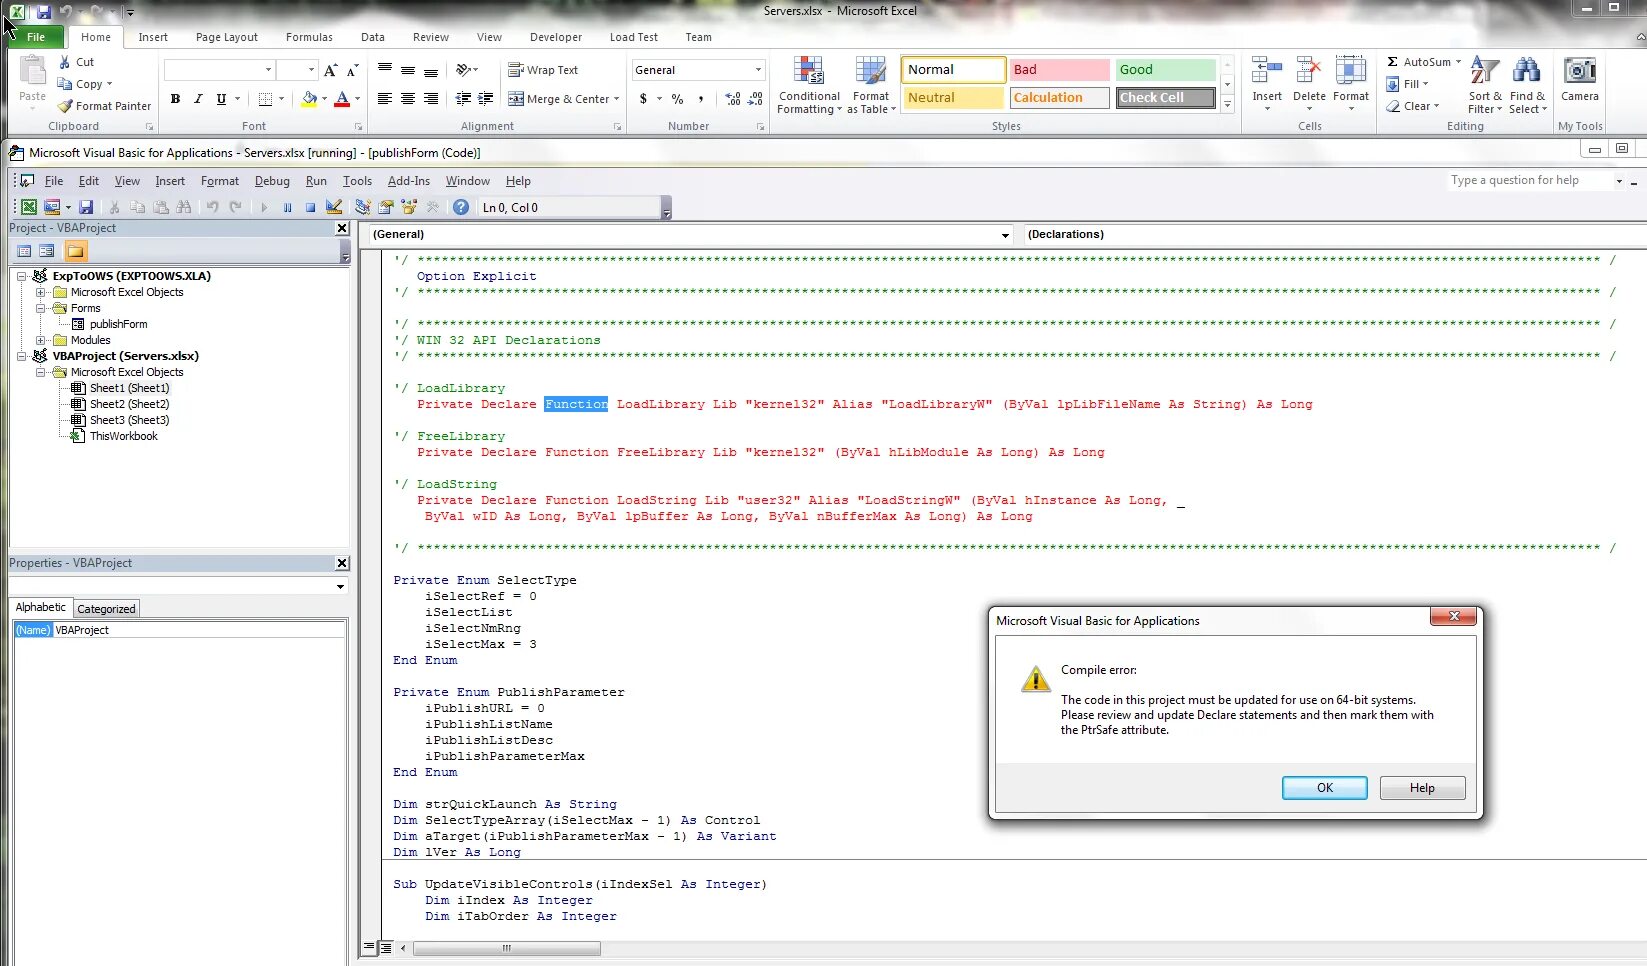Viewport: 1647px width, 966px height.
Task: Click the help question input field
Action: point(1530,181)
